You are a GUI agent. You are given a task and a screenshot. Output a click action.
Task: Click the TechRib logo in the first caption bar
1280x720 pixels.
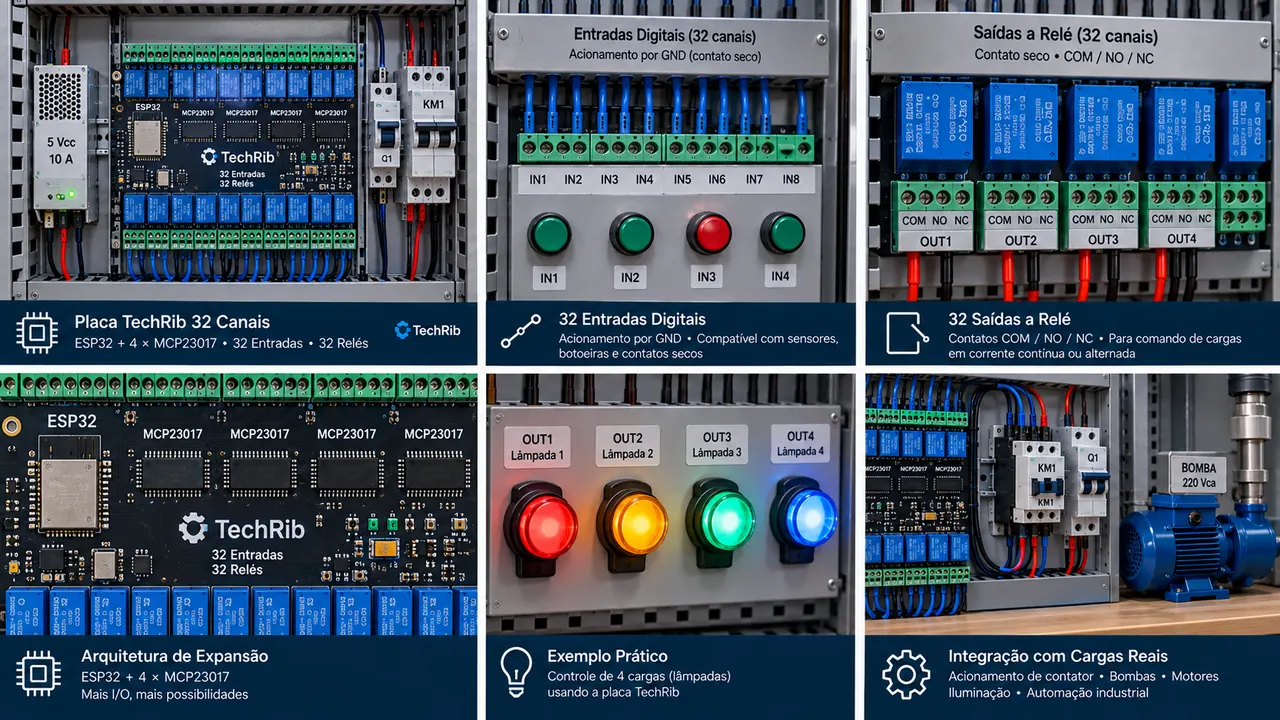[x=428, y=330]
